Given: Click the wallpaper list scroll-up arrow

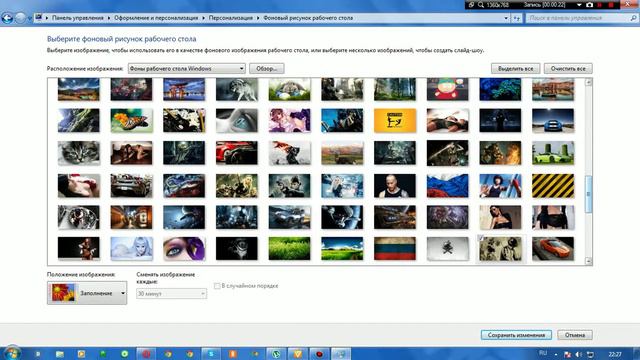Looking at the screenshot, I should pos(588,82).
